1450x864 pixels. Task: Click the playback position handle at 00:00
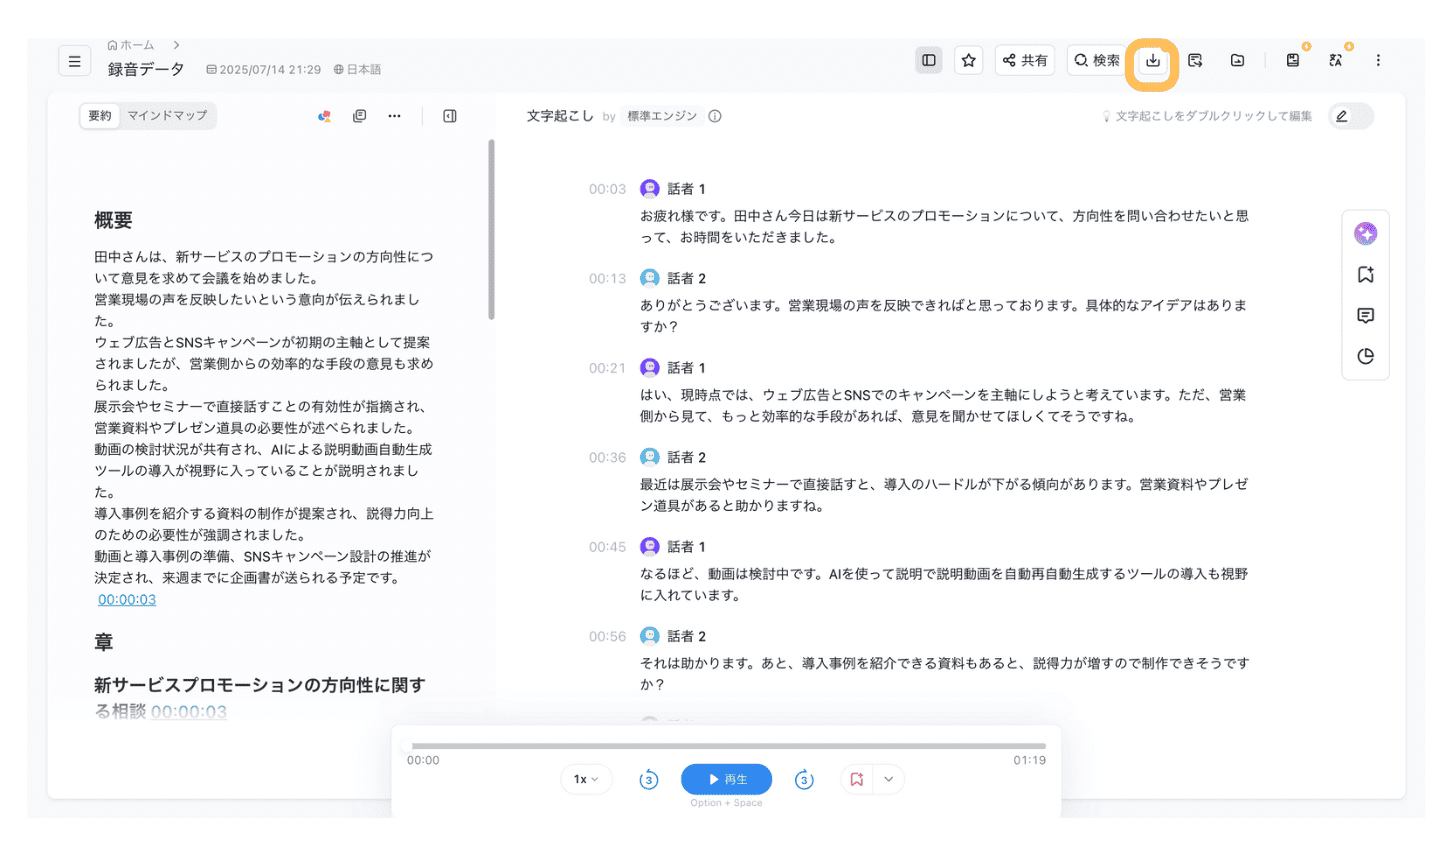tap(407, 746)
